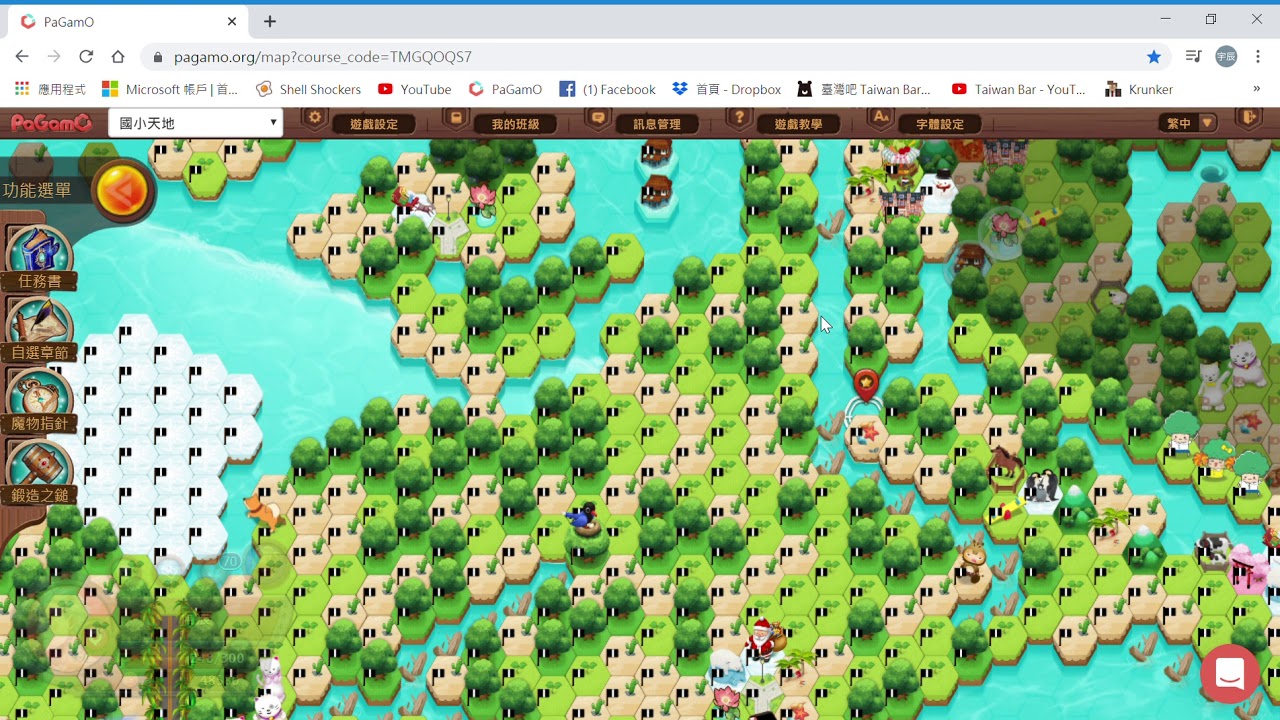Reload the page

tap(86, 57)
